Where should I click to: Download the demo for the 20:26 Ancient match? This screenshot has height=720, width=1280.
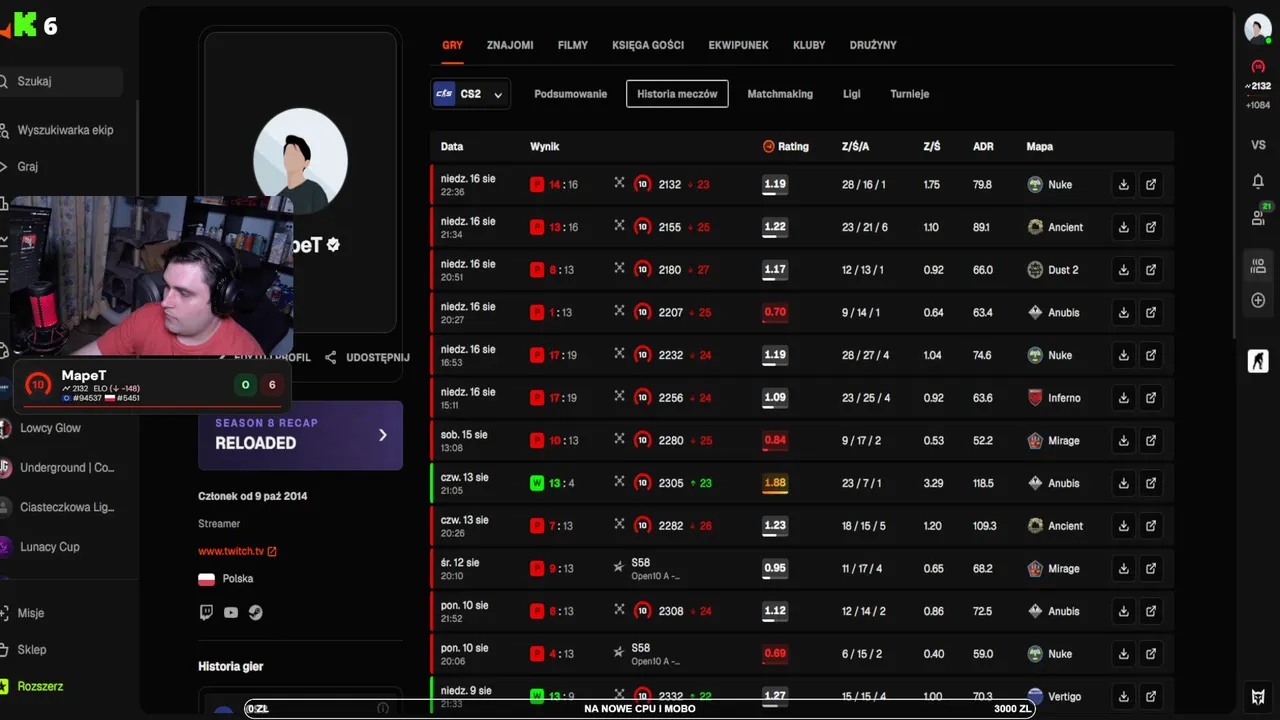(x=1124, y=526)
